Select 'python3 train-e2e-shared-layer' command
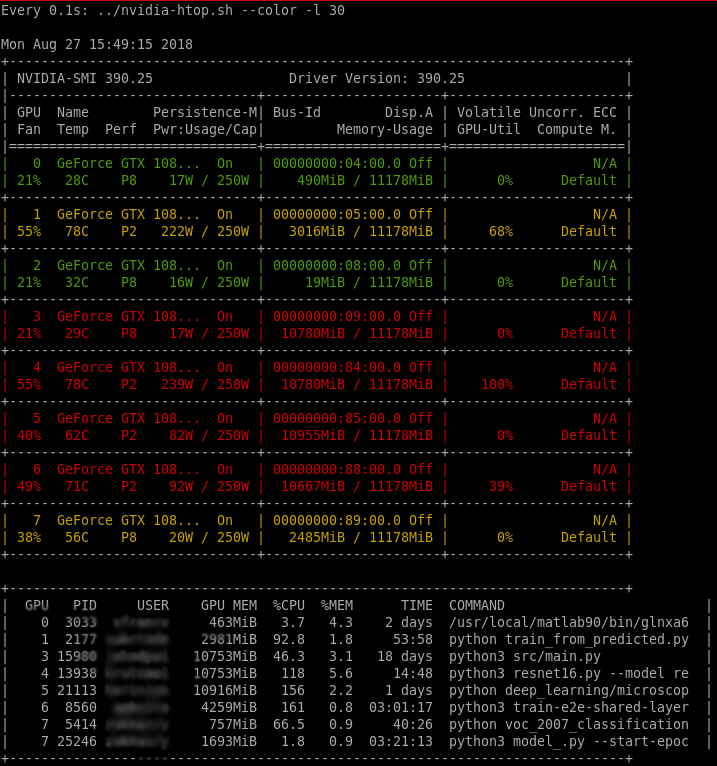The width and height of the screenshot is (717, 766). [569, 708]
